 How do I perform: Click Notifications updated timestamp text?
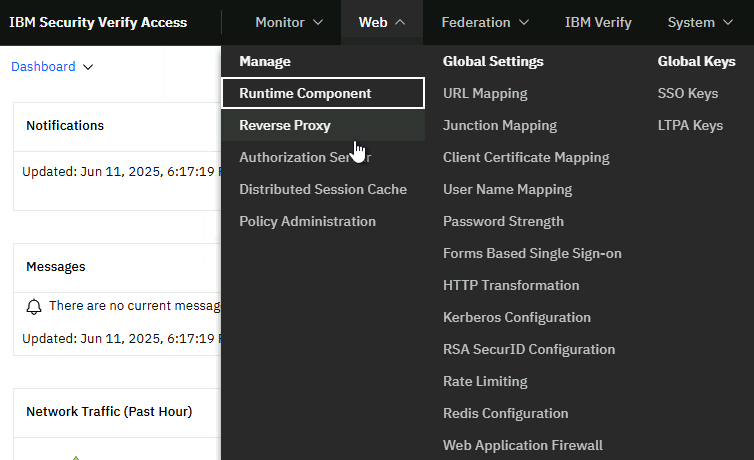(x=121, y=172)
